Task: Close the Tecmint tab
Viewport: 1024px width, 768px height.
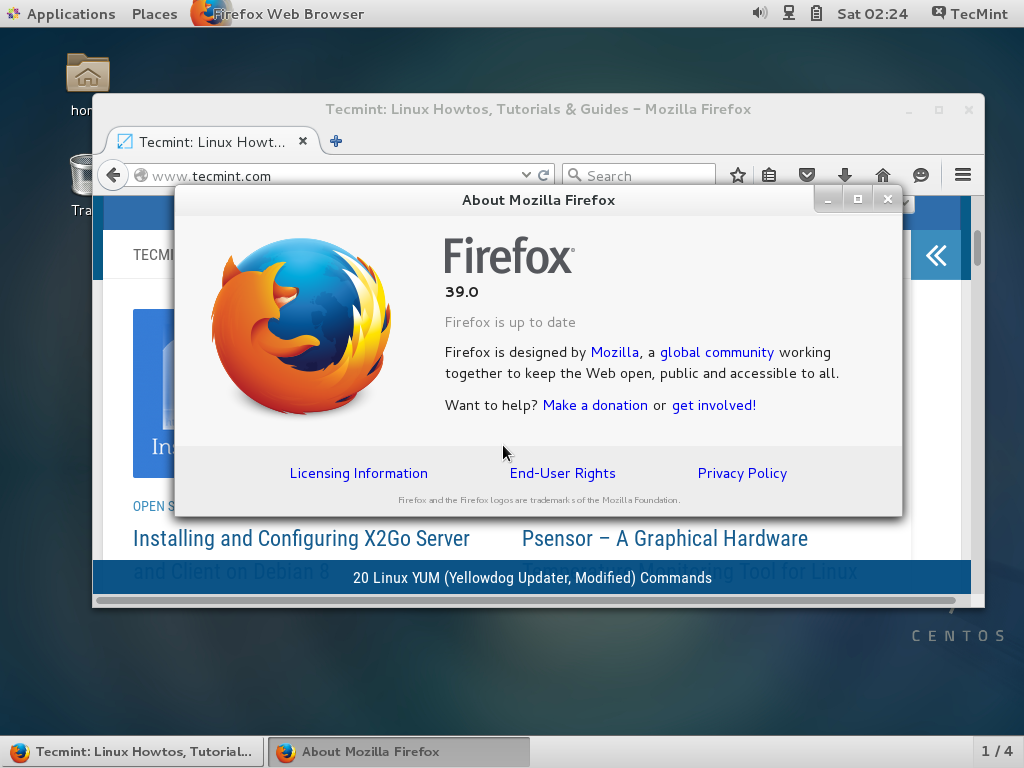Action: 303,141
